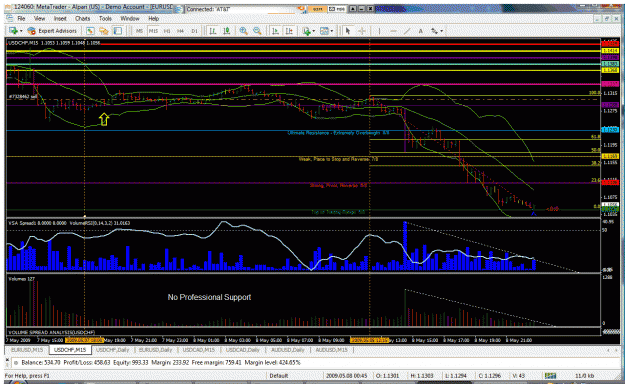Switch chart to H4 timeframe
Image resolution: width=625 pixels, height=384 pixels.
(181, 31)
